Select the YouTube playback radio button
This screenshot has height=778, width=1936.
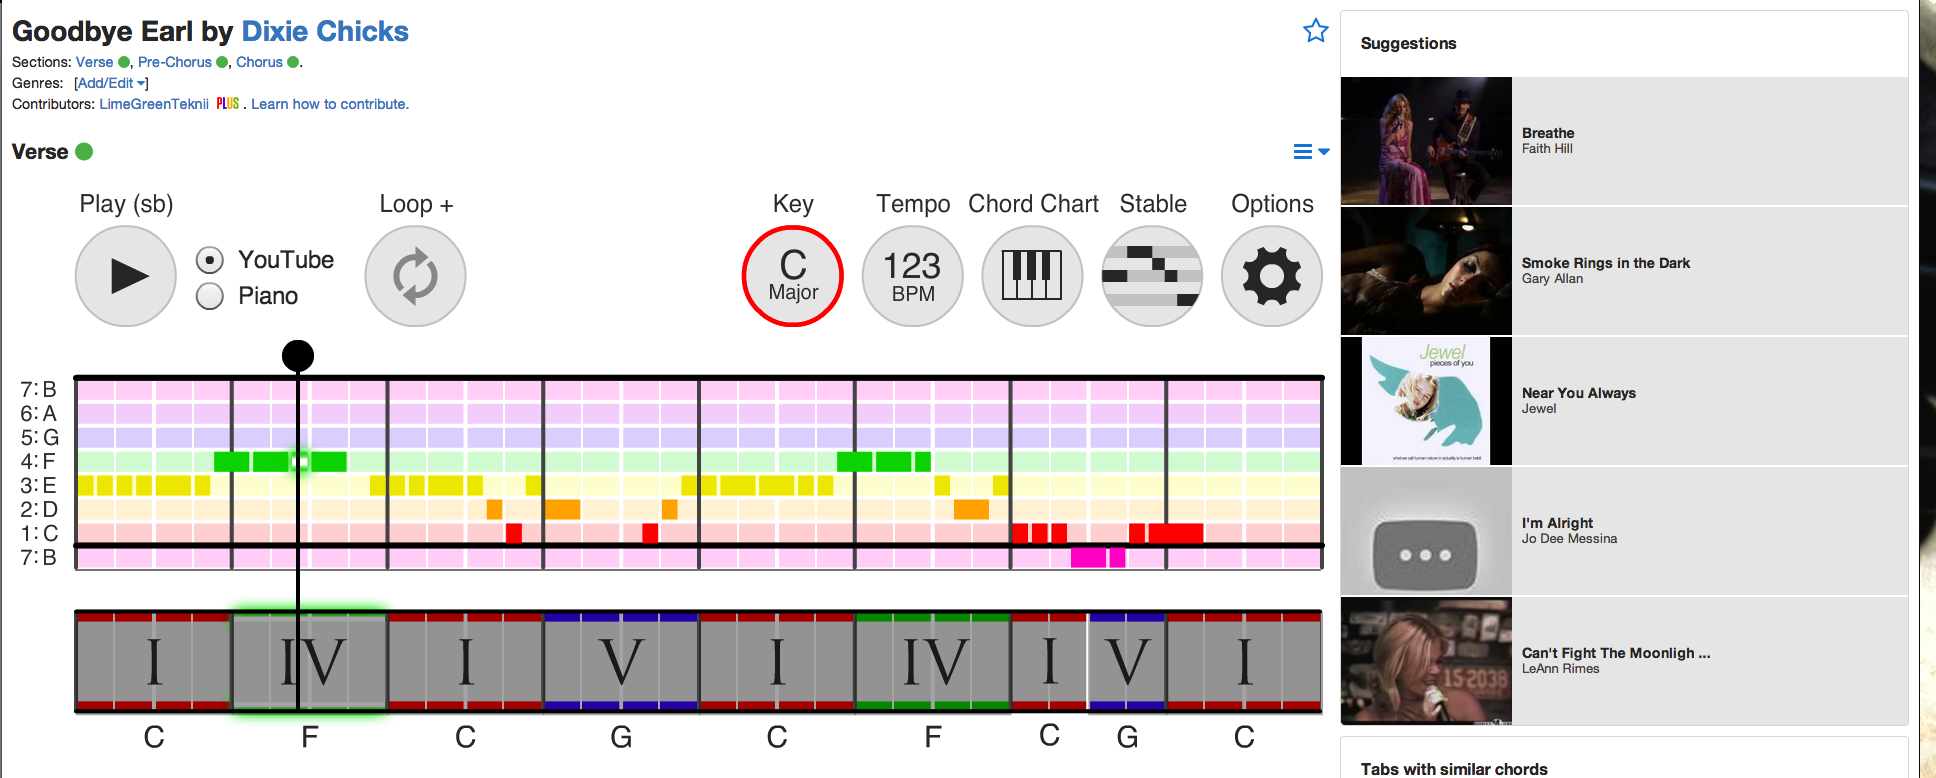click(209, 260)
